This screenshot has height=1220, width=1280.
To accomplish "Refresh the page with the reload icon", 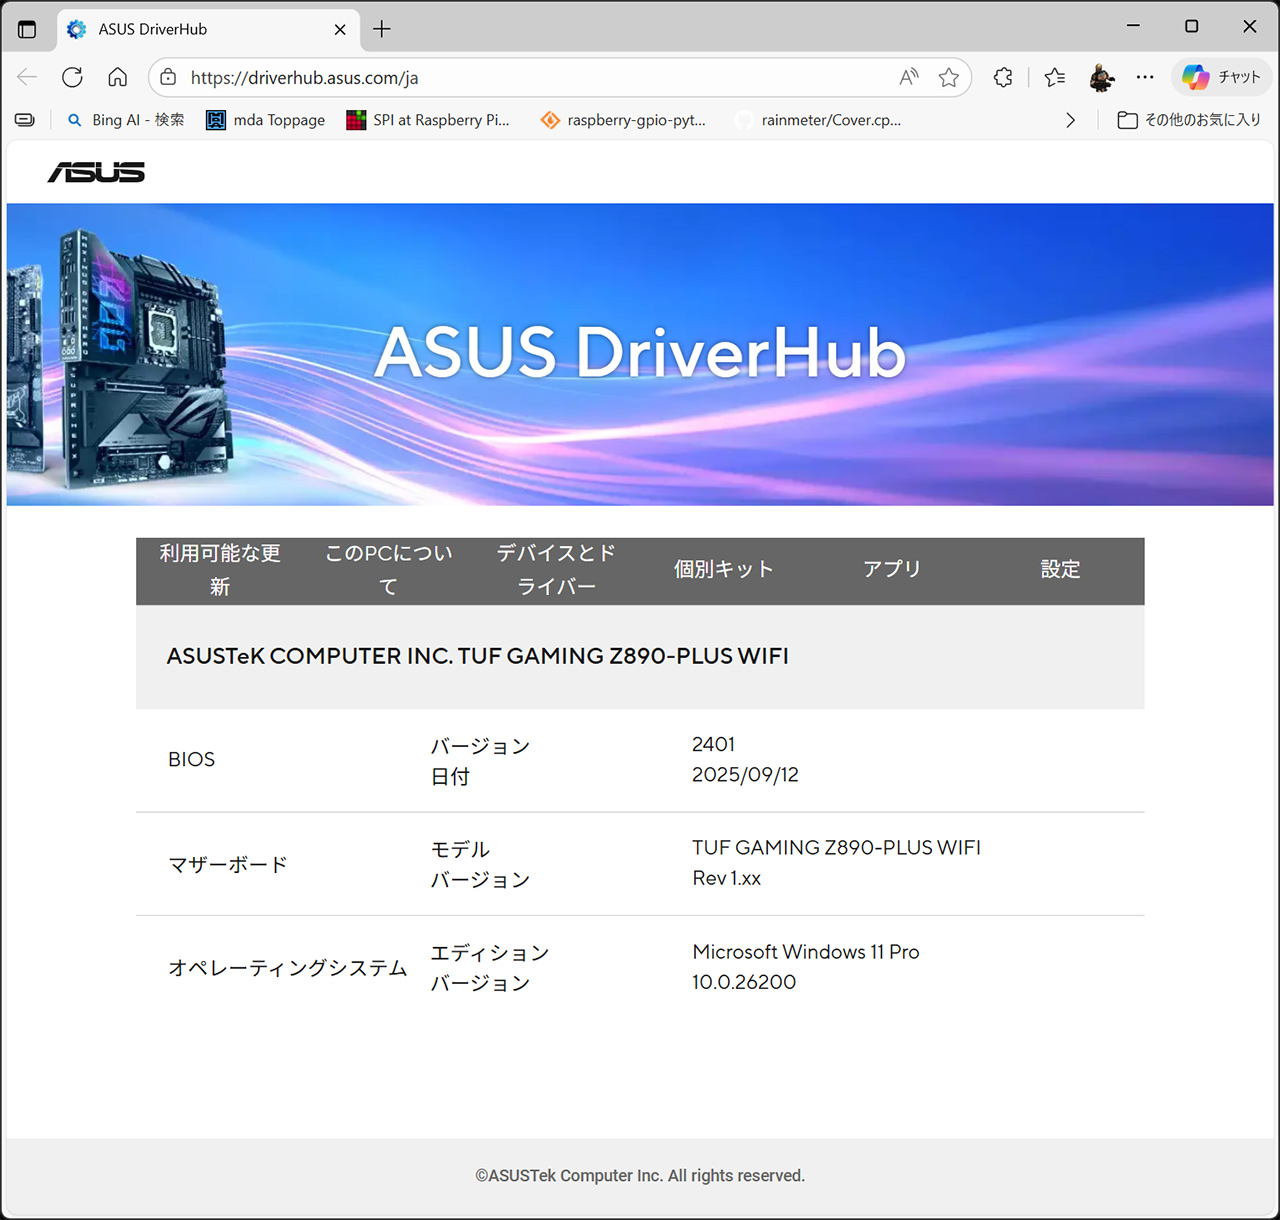I will point(72,77).
